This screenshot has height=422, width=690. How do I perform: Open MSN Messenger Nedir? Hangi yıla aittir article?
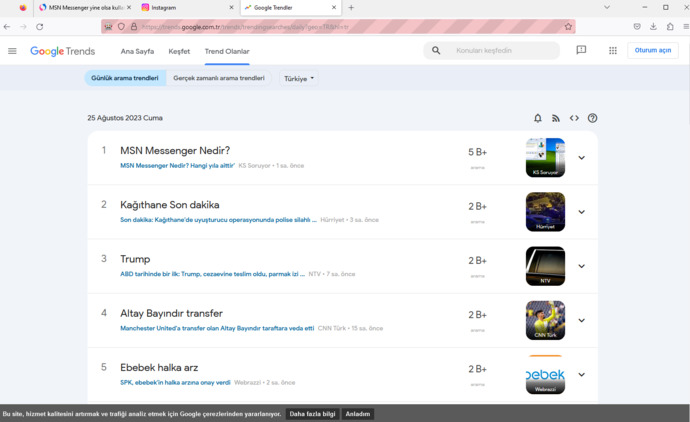coord(177,165)
